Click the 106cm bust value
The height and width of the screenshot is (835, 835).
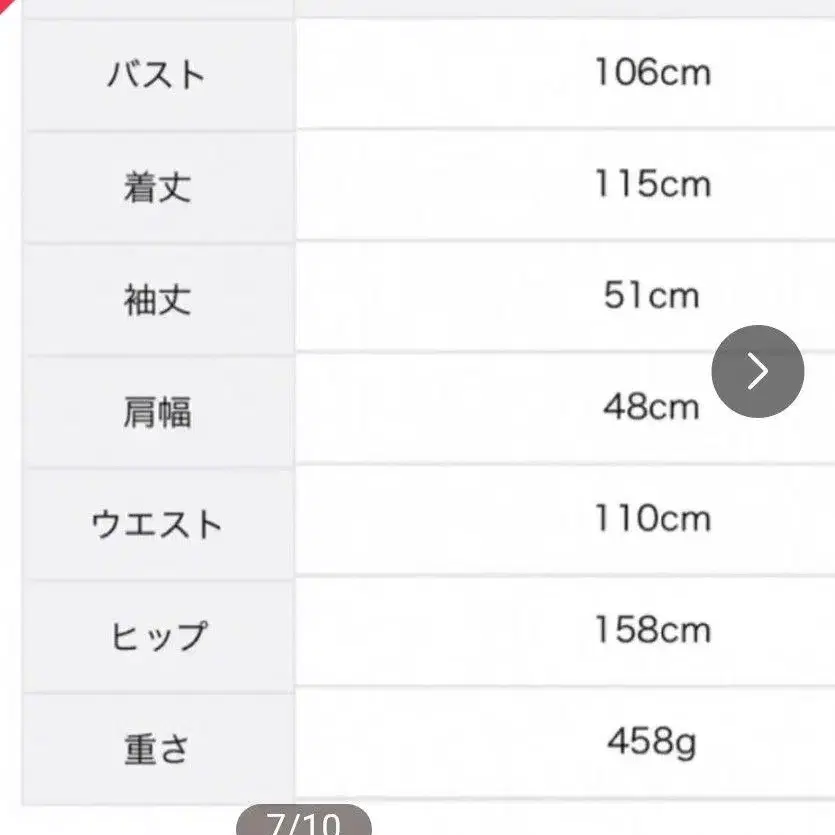652,73
